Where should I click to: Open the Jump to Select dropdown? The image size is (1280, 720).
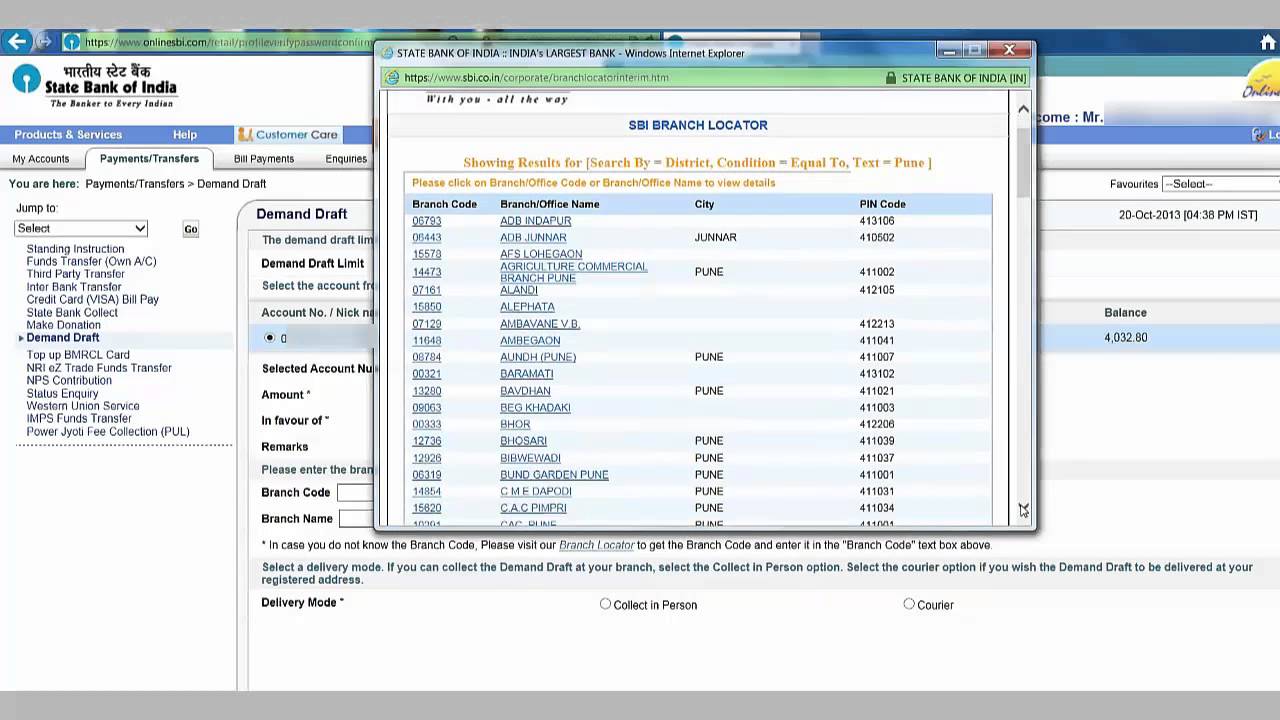pyautogui.click(x=81, y=228)
